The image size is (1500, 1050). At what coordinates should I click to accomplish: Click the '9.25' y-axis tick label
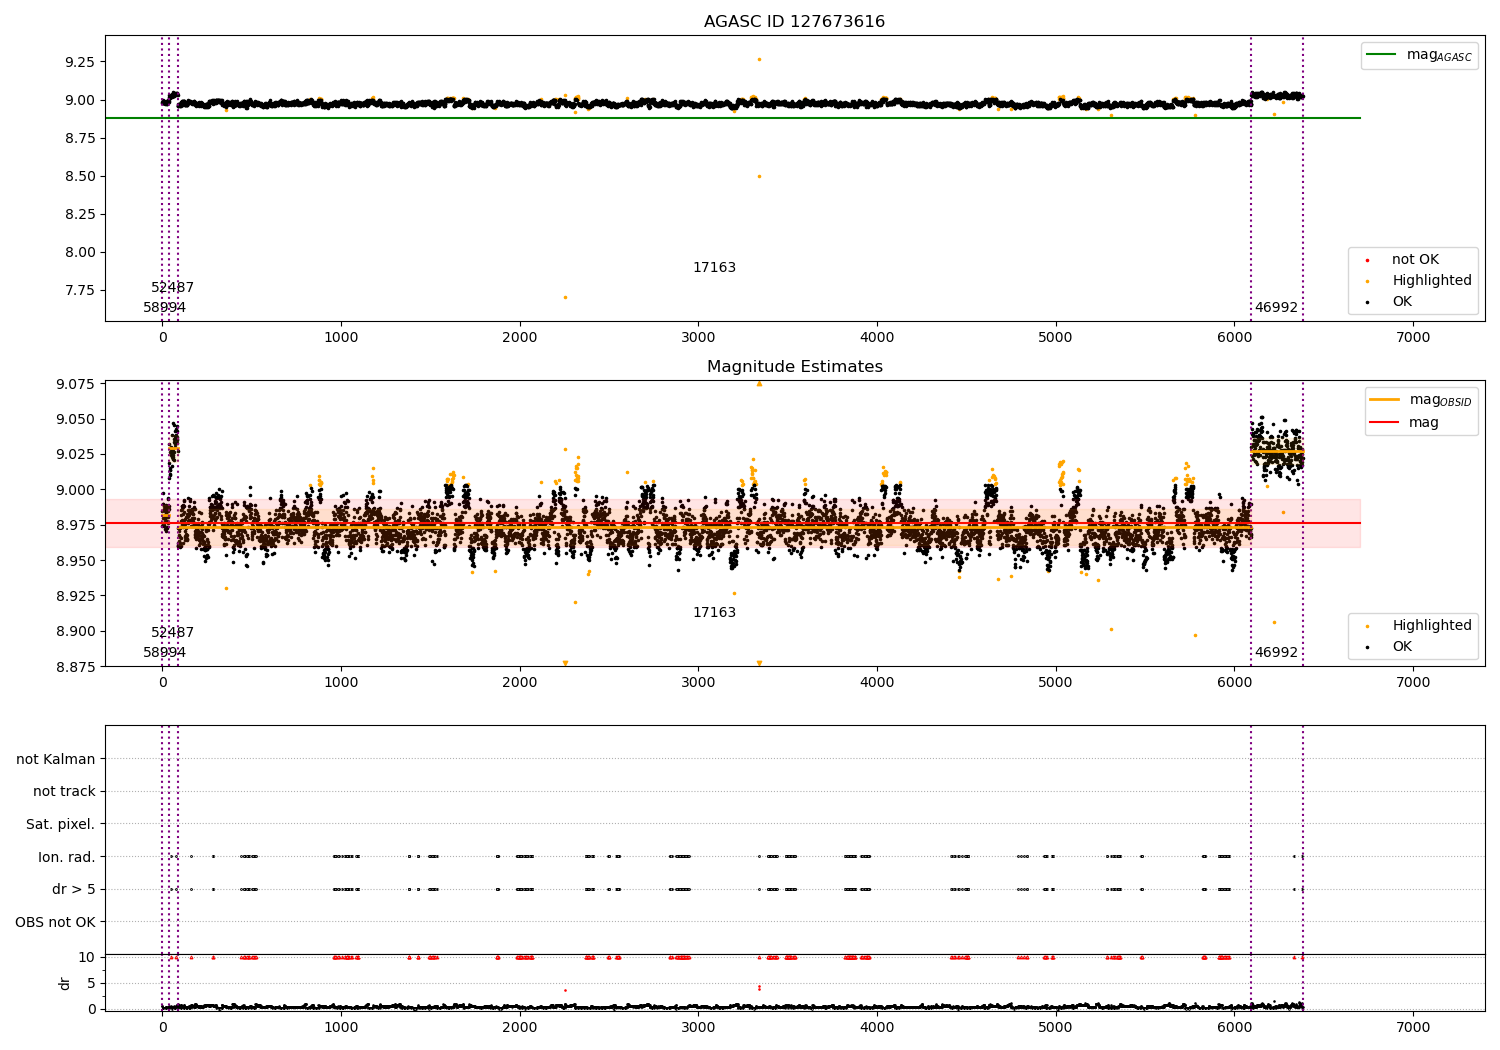click(x=80, y=62)
